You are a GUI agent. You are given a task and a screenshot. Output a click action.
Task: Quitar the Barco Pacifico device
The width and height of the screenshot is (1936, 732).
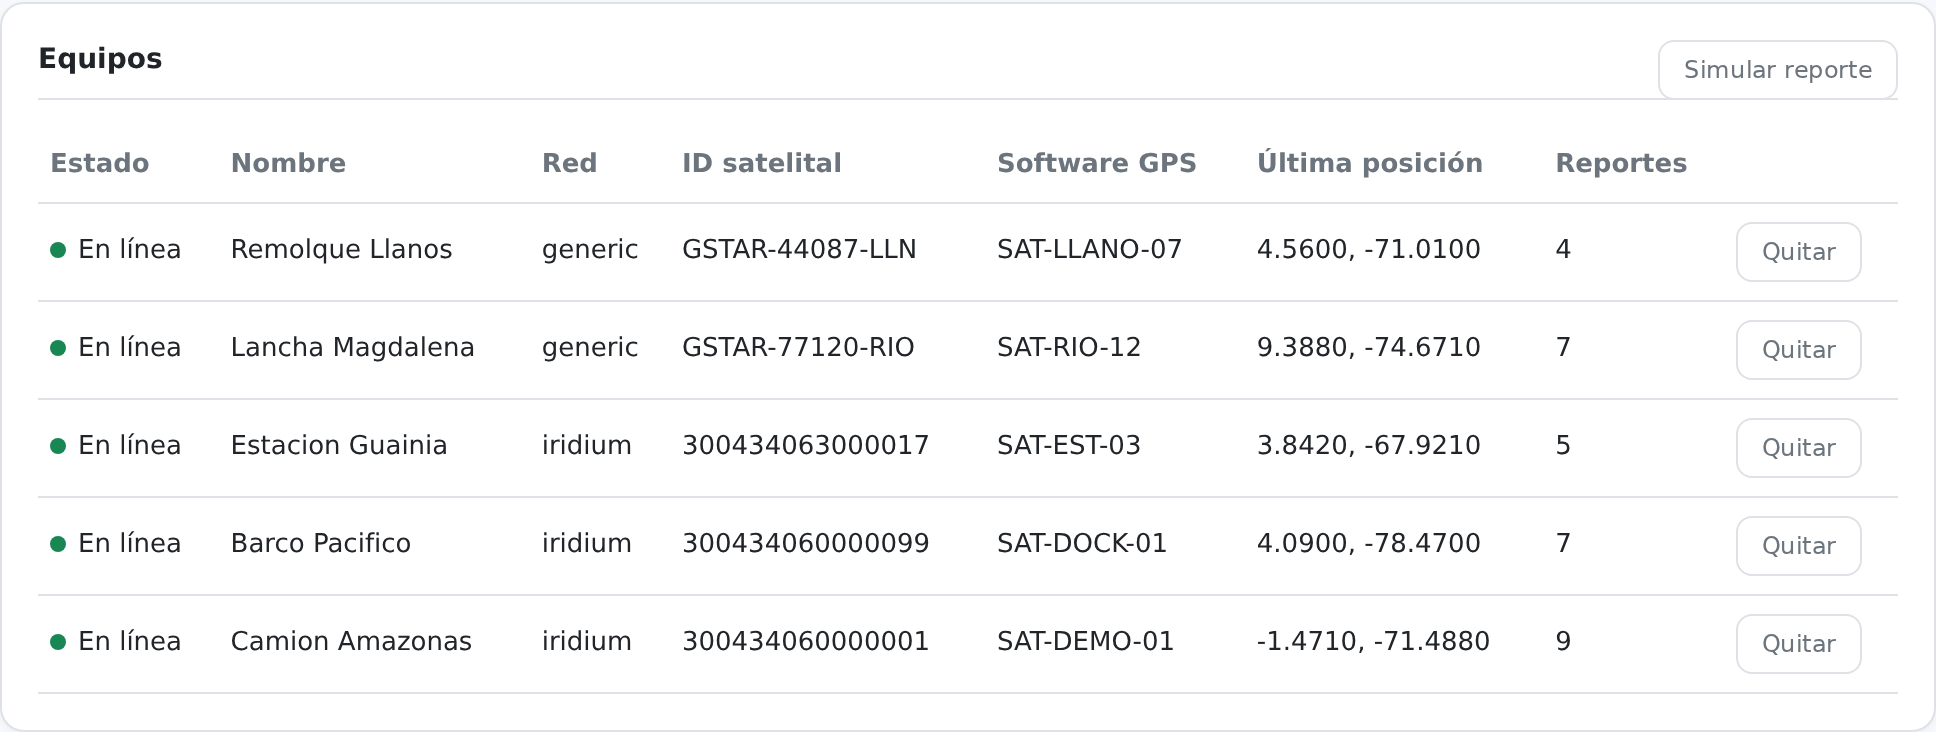pyautogui.click(x=1798, y=546)
